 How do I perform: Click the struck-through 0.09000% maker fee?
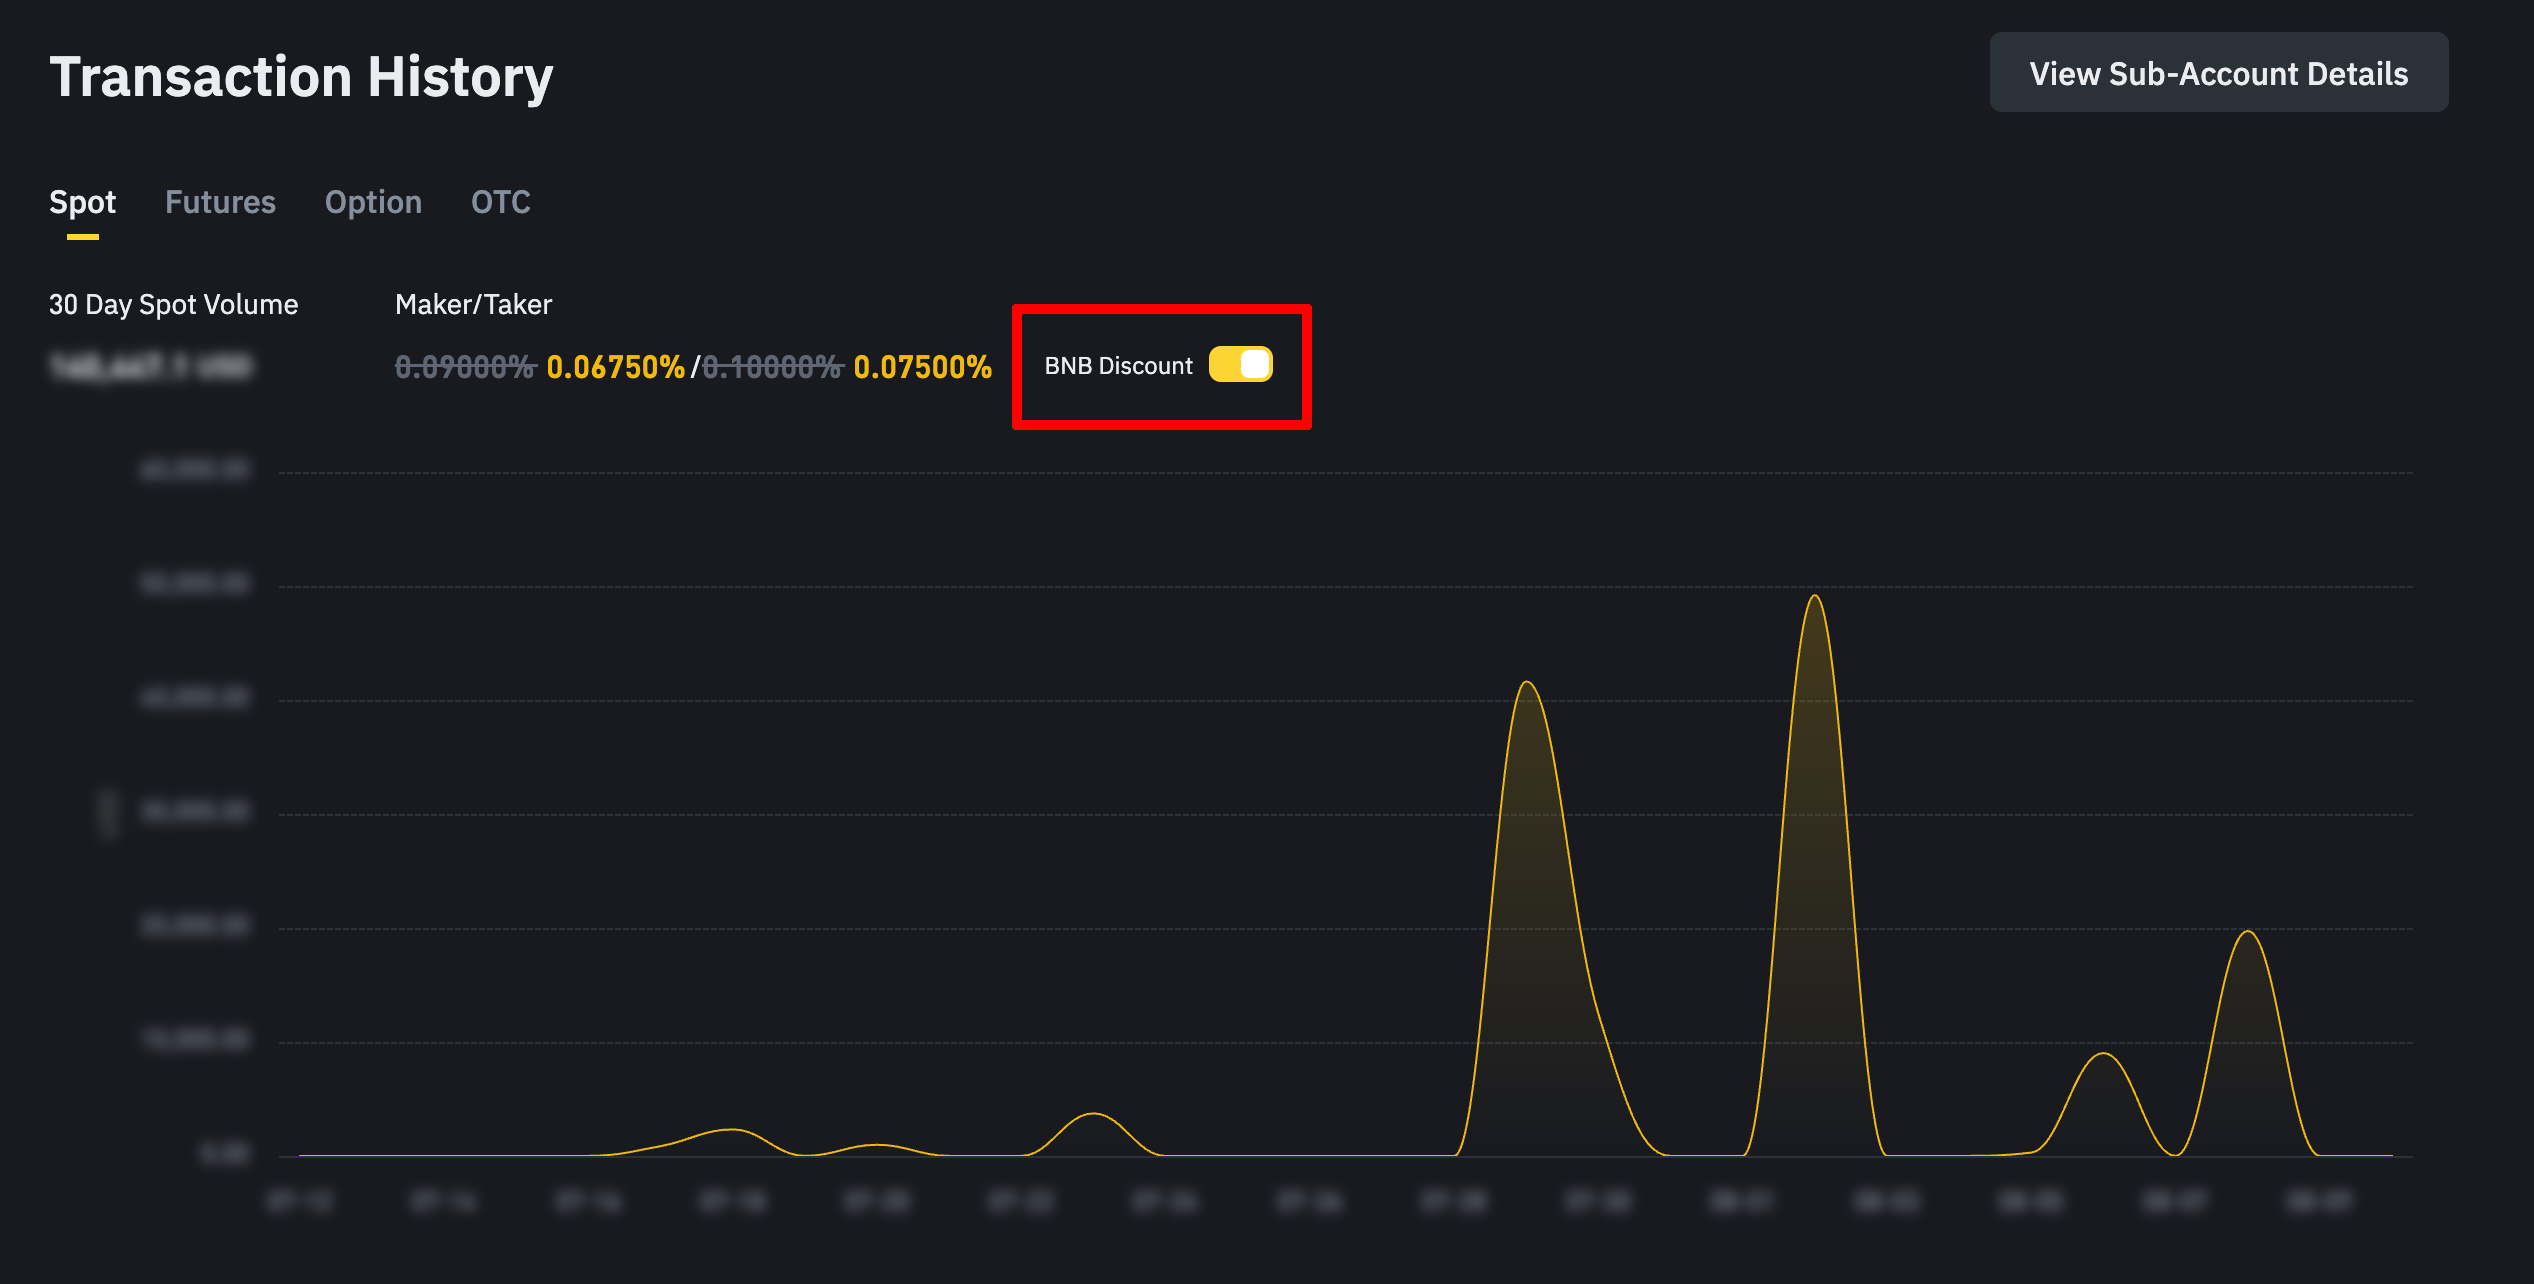click(466, 367)
